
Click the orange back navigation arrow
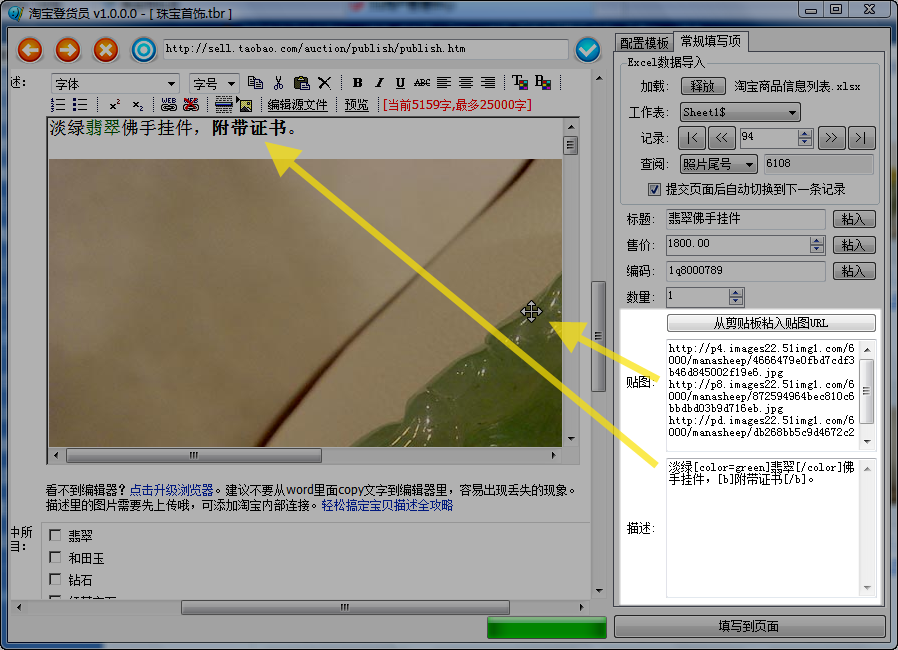point(30,50)
